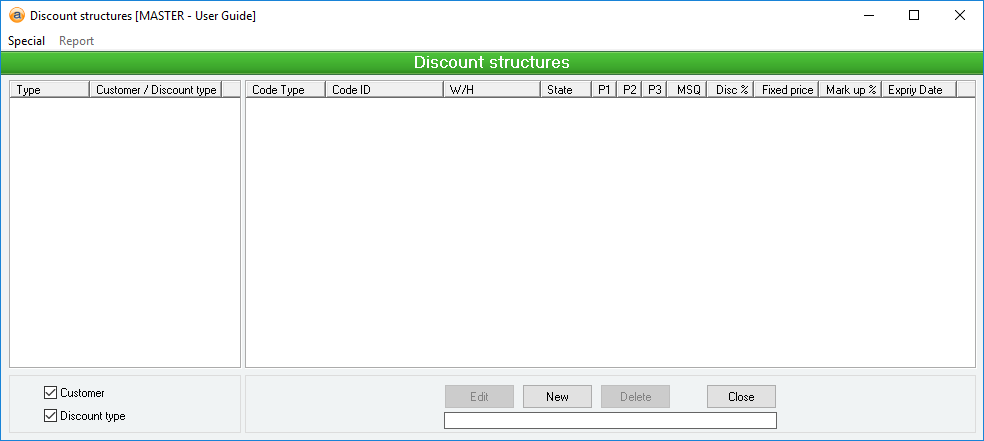Open the Special menu
Screen dimensions: 984x441
27,41
